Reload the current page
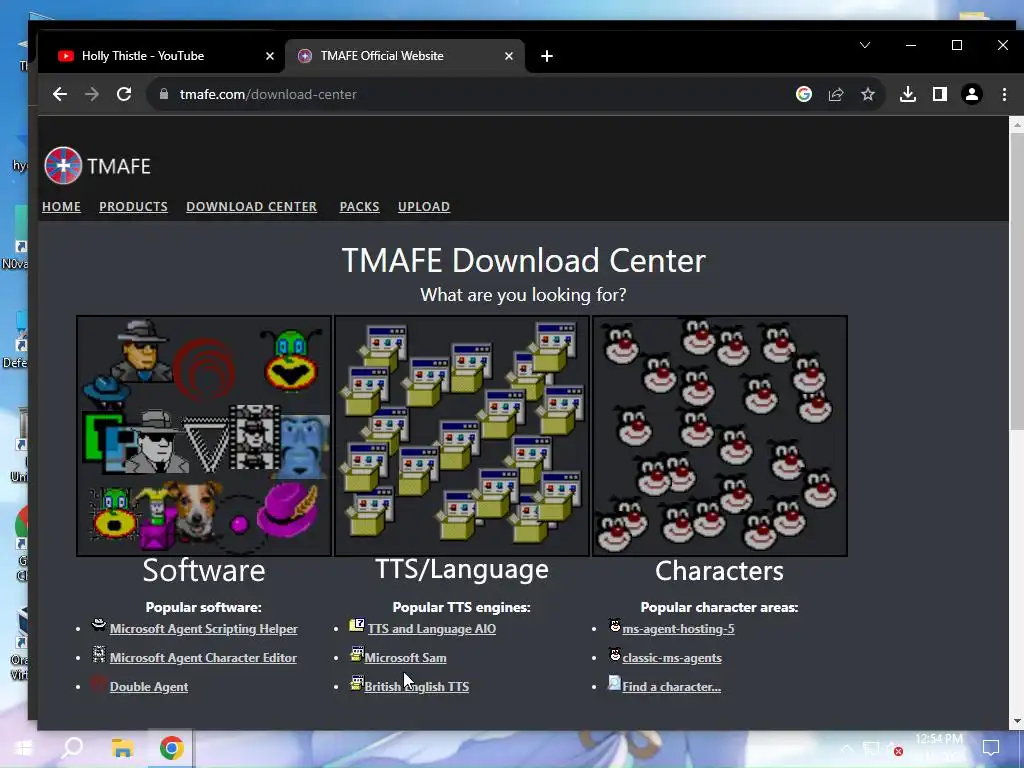1024x768 pixels. (x=124, y=94)
